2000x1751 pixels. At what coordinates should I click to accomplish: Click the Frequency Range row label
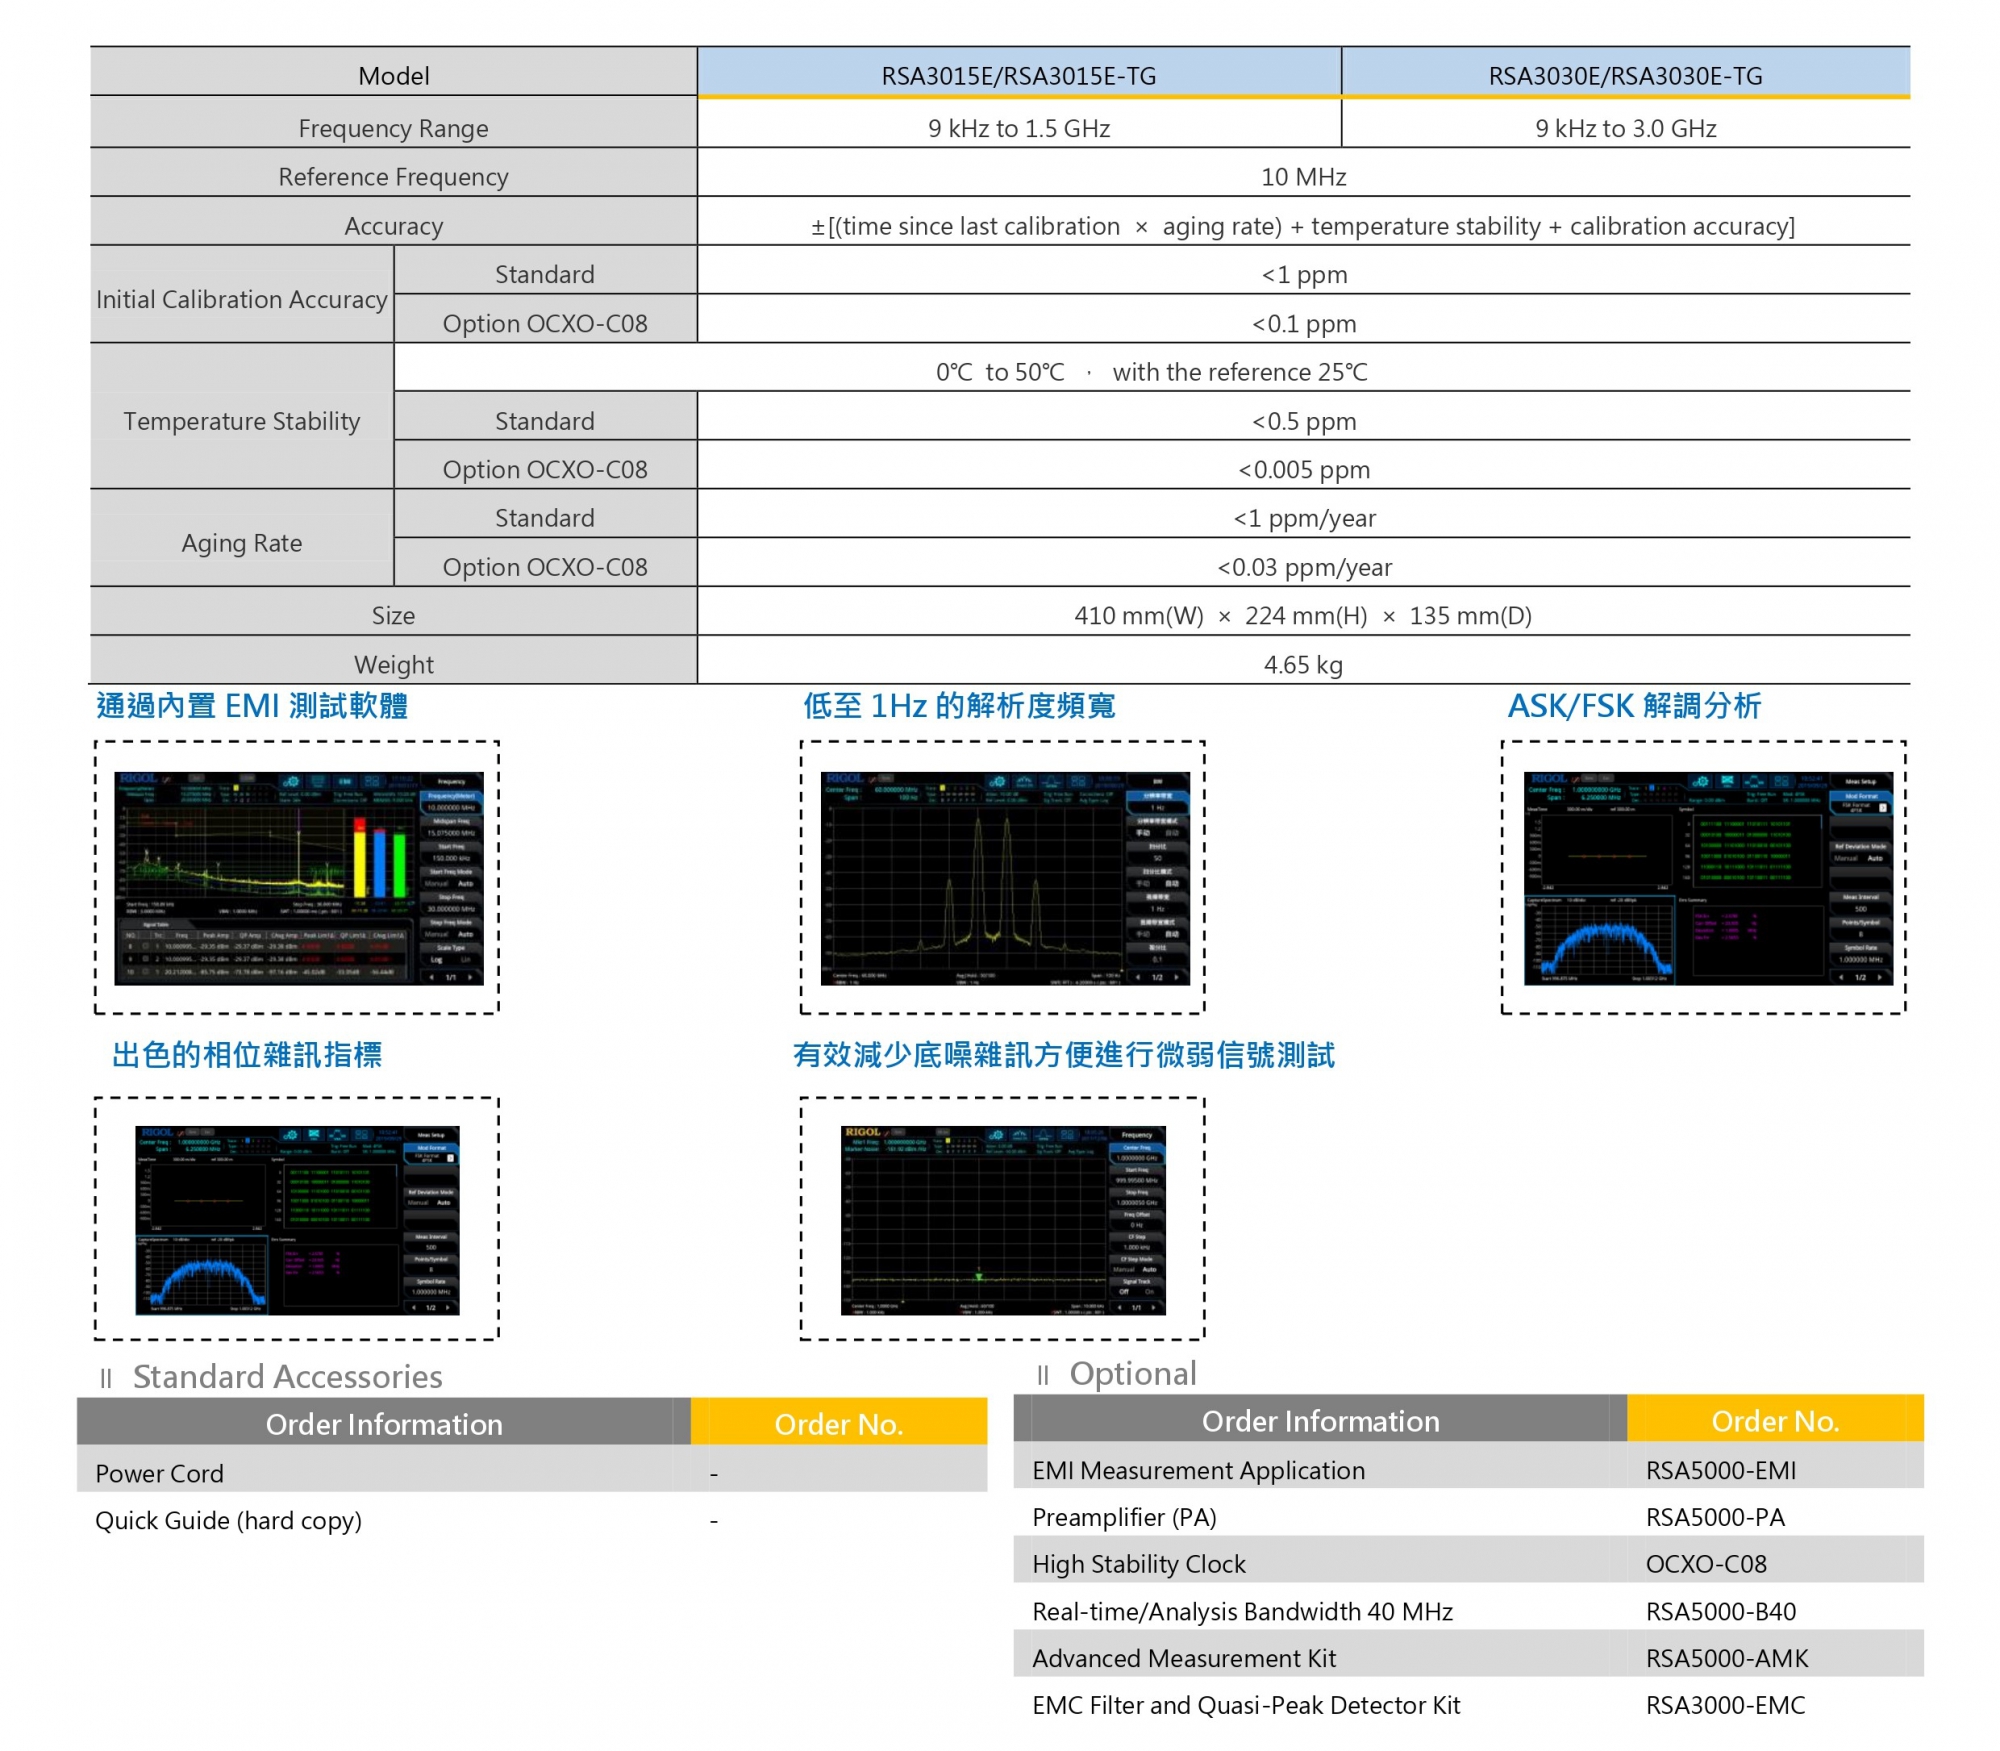click(x=393, y=128)
